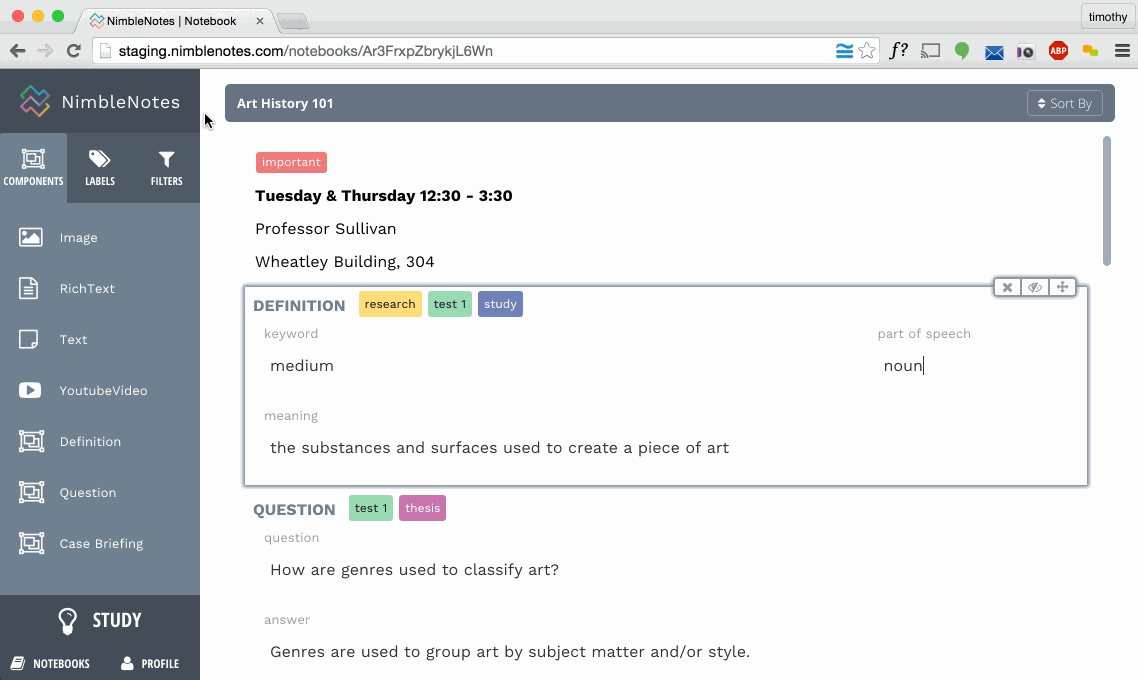
Task: Delete the Definition card with X icon
Action: click(1007, 288)
